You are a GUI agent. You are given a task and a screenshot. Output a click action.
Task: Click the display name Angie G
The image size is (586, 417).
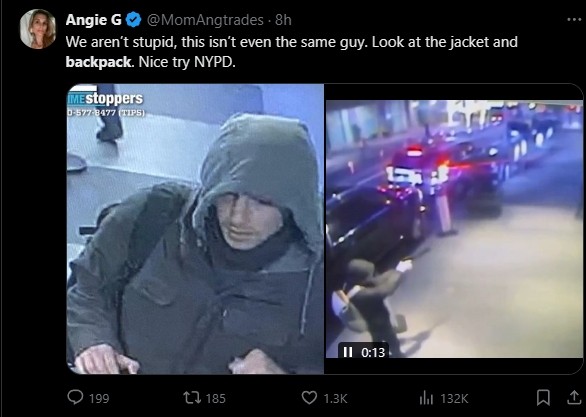[x=93, y=20]
